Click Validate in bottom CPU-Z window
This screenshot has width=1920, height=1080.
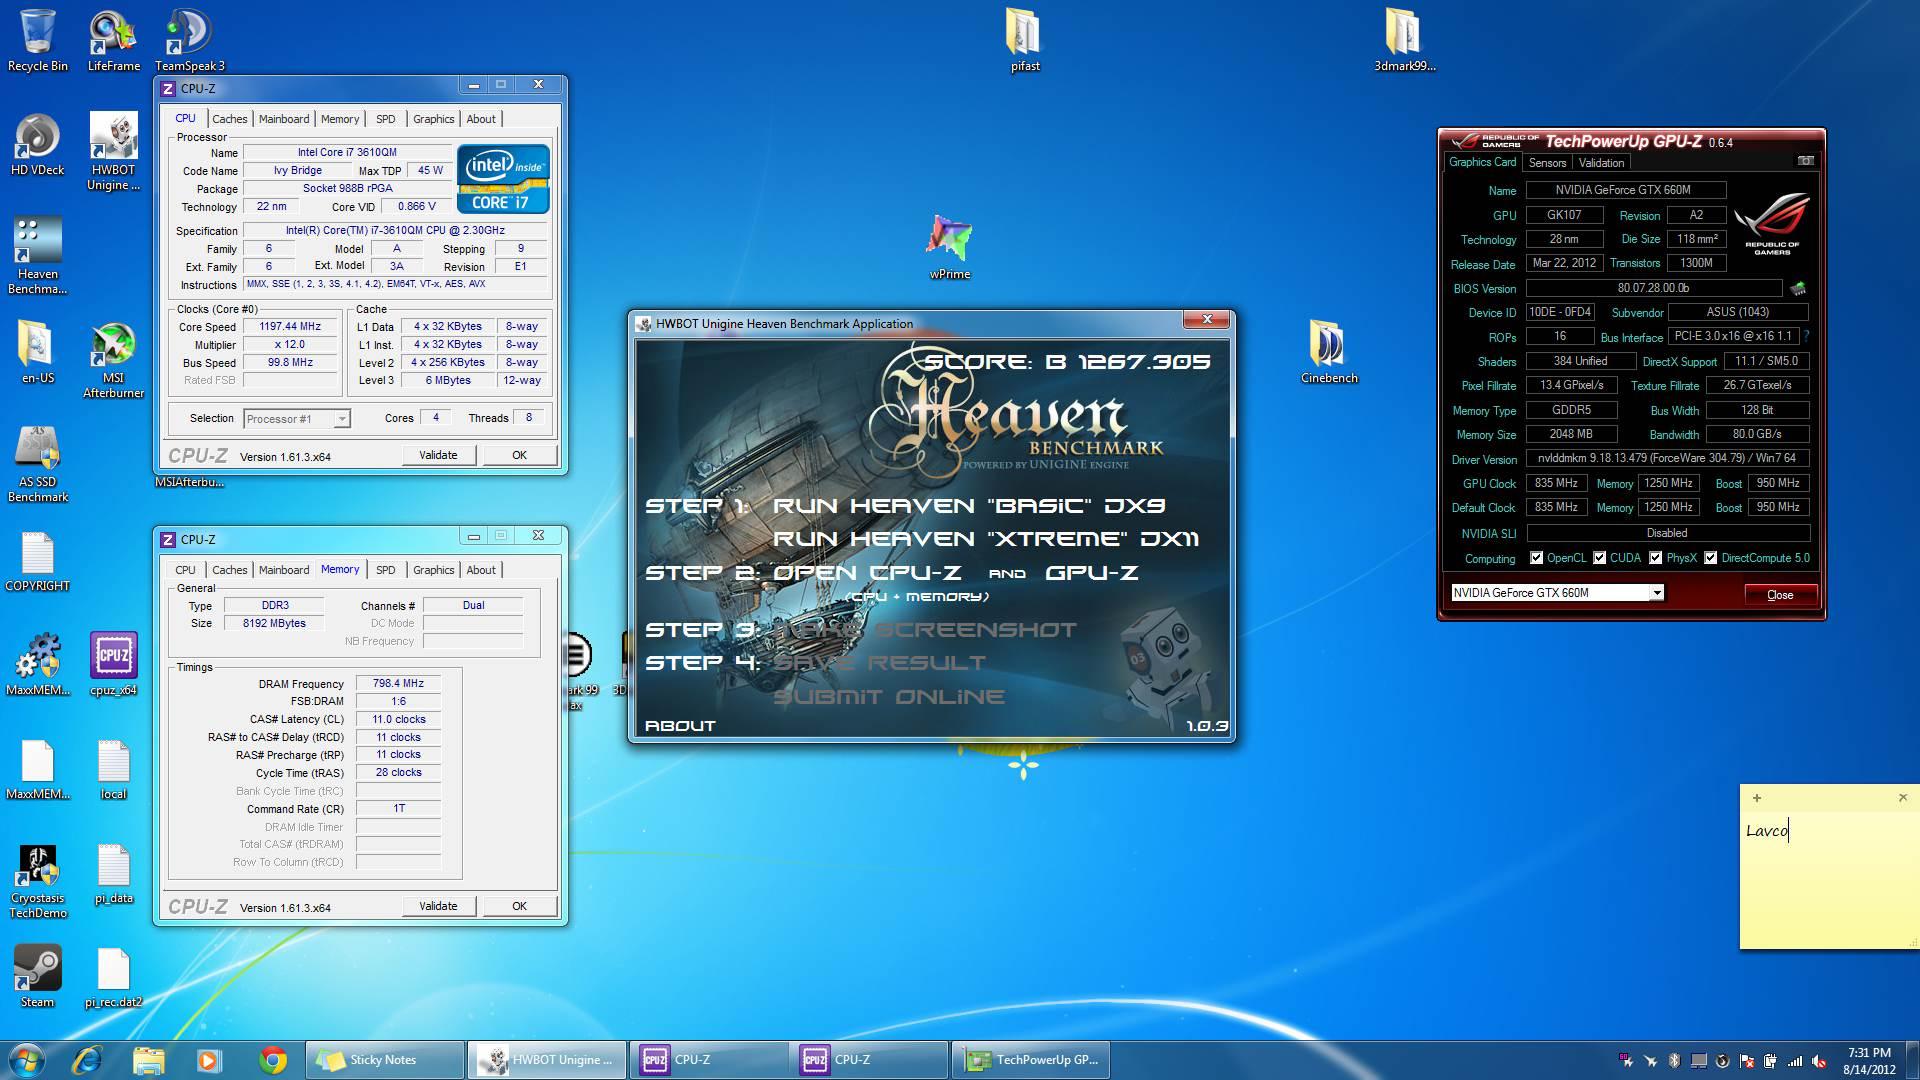tap(438, 906)
